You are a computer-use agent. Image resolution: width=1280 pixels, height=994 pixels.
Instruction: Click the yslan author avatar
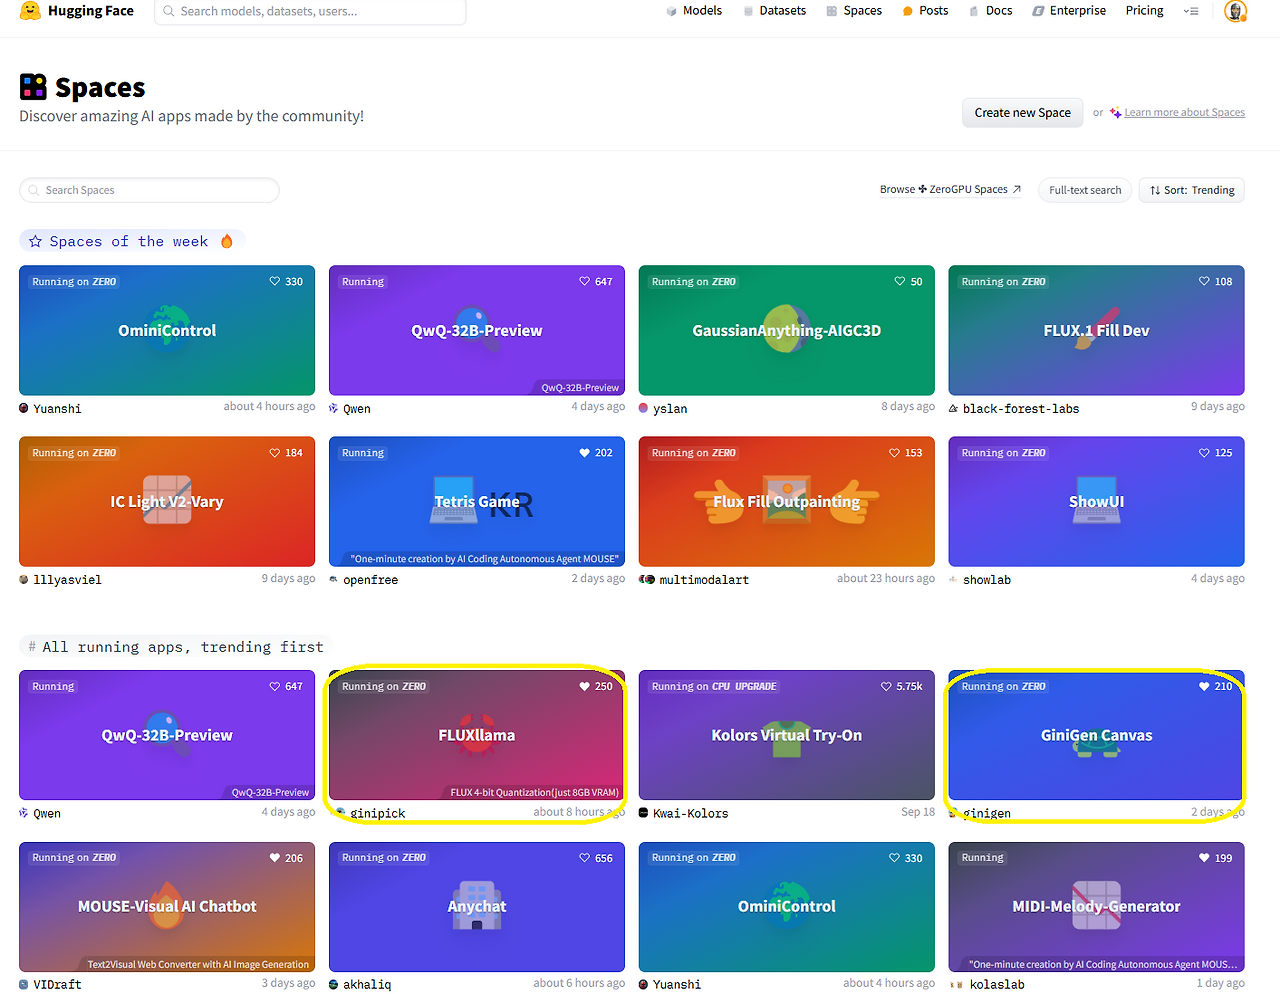(x=643, y=408)
